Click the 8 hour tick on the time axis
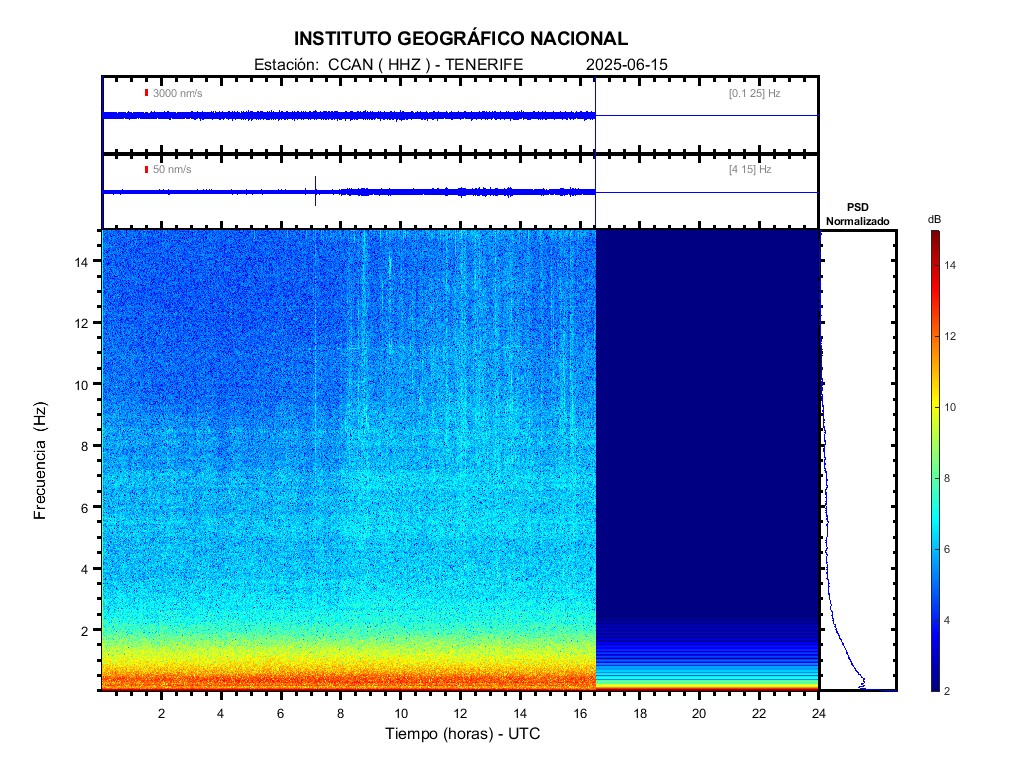 click(340, 714)
